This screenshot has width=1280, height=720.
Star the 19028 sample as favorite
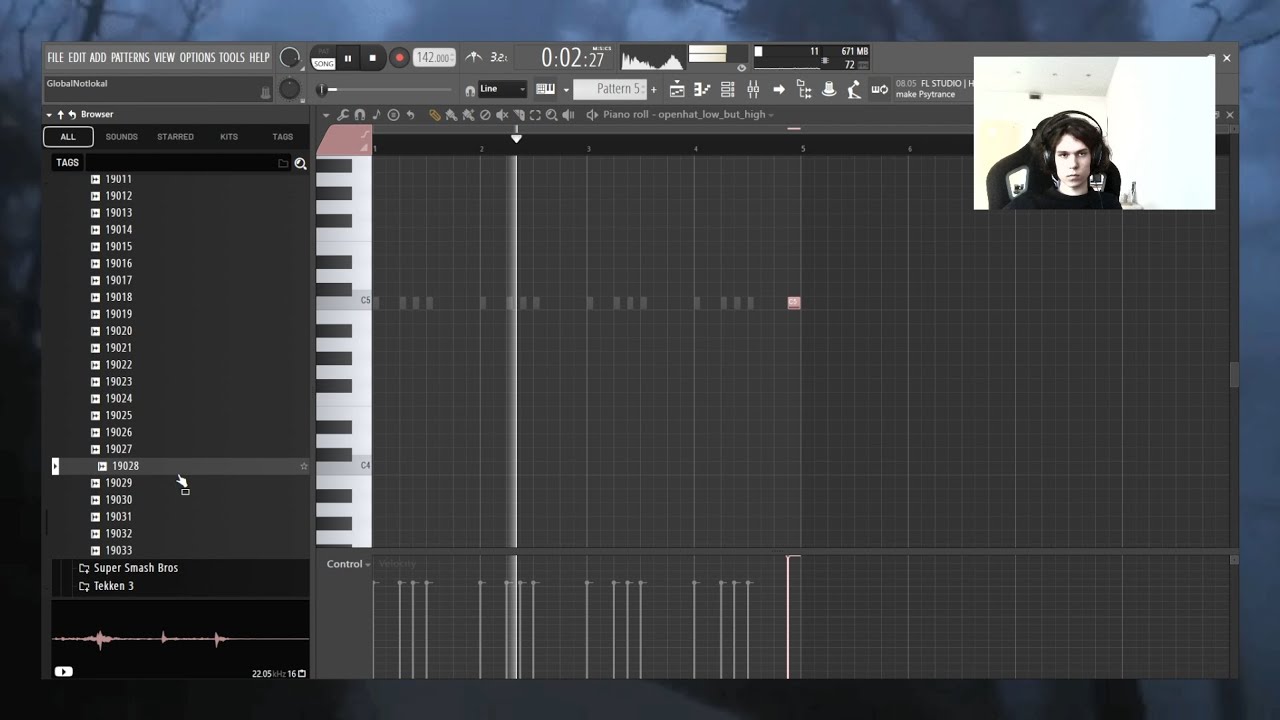[x=304, y=466]
